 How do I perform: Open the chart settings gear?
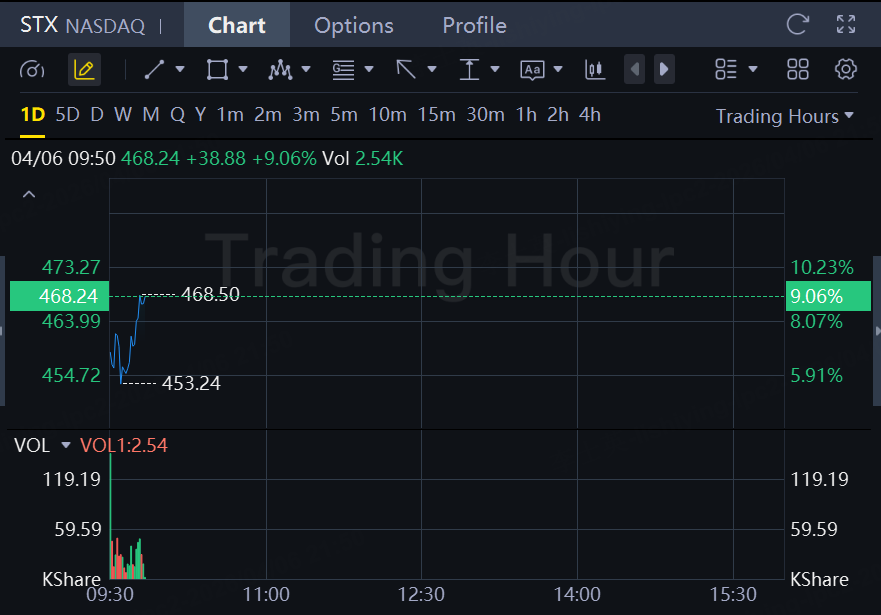pyautogui.click(x=846, y=69)
